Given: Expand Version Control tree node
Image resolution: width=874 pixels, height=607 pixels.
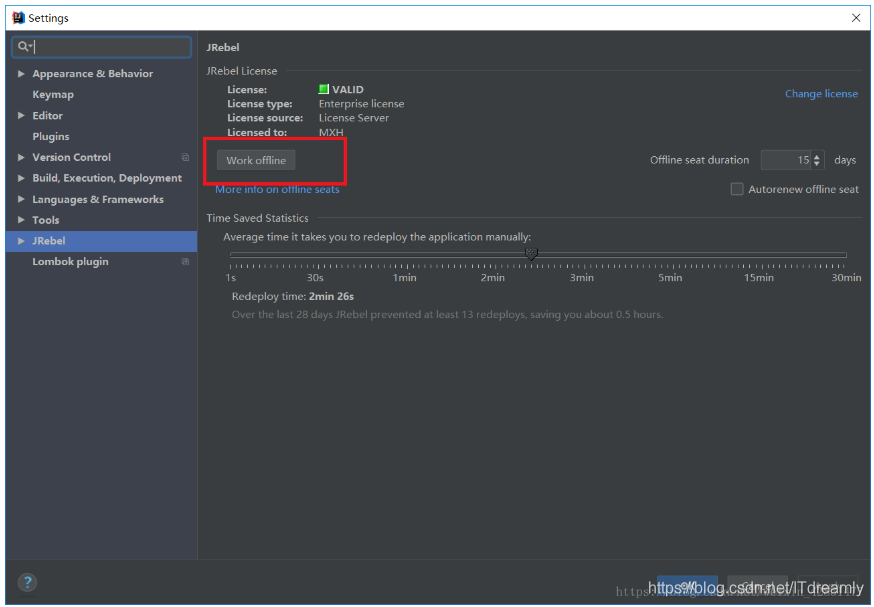Looking at the screenshot, I should tap(21, 157).
